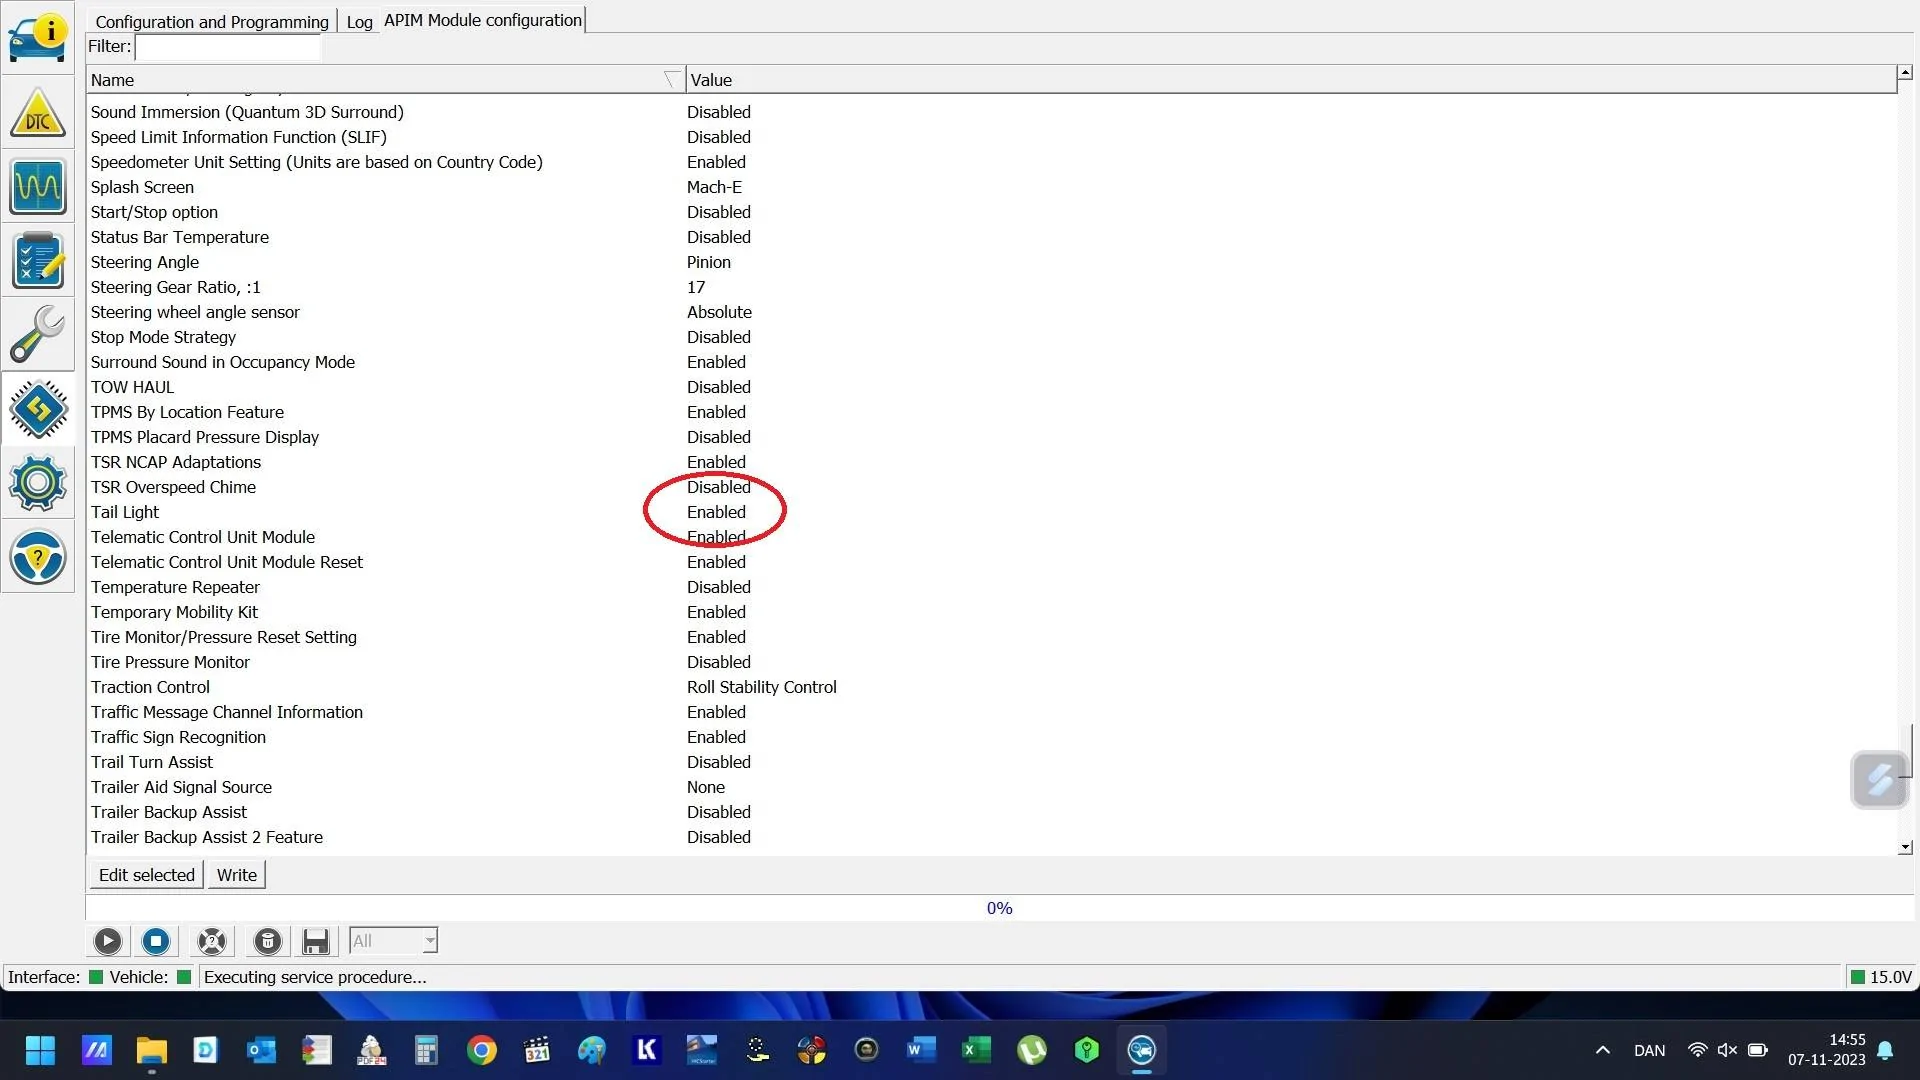The image size is (1920, 1080).
Task: Click the play button in bottom toolbar
Action: [108, 941]
